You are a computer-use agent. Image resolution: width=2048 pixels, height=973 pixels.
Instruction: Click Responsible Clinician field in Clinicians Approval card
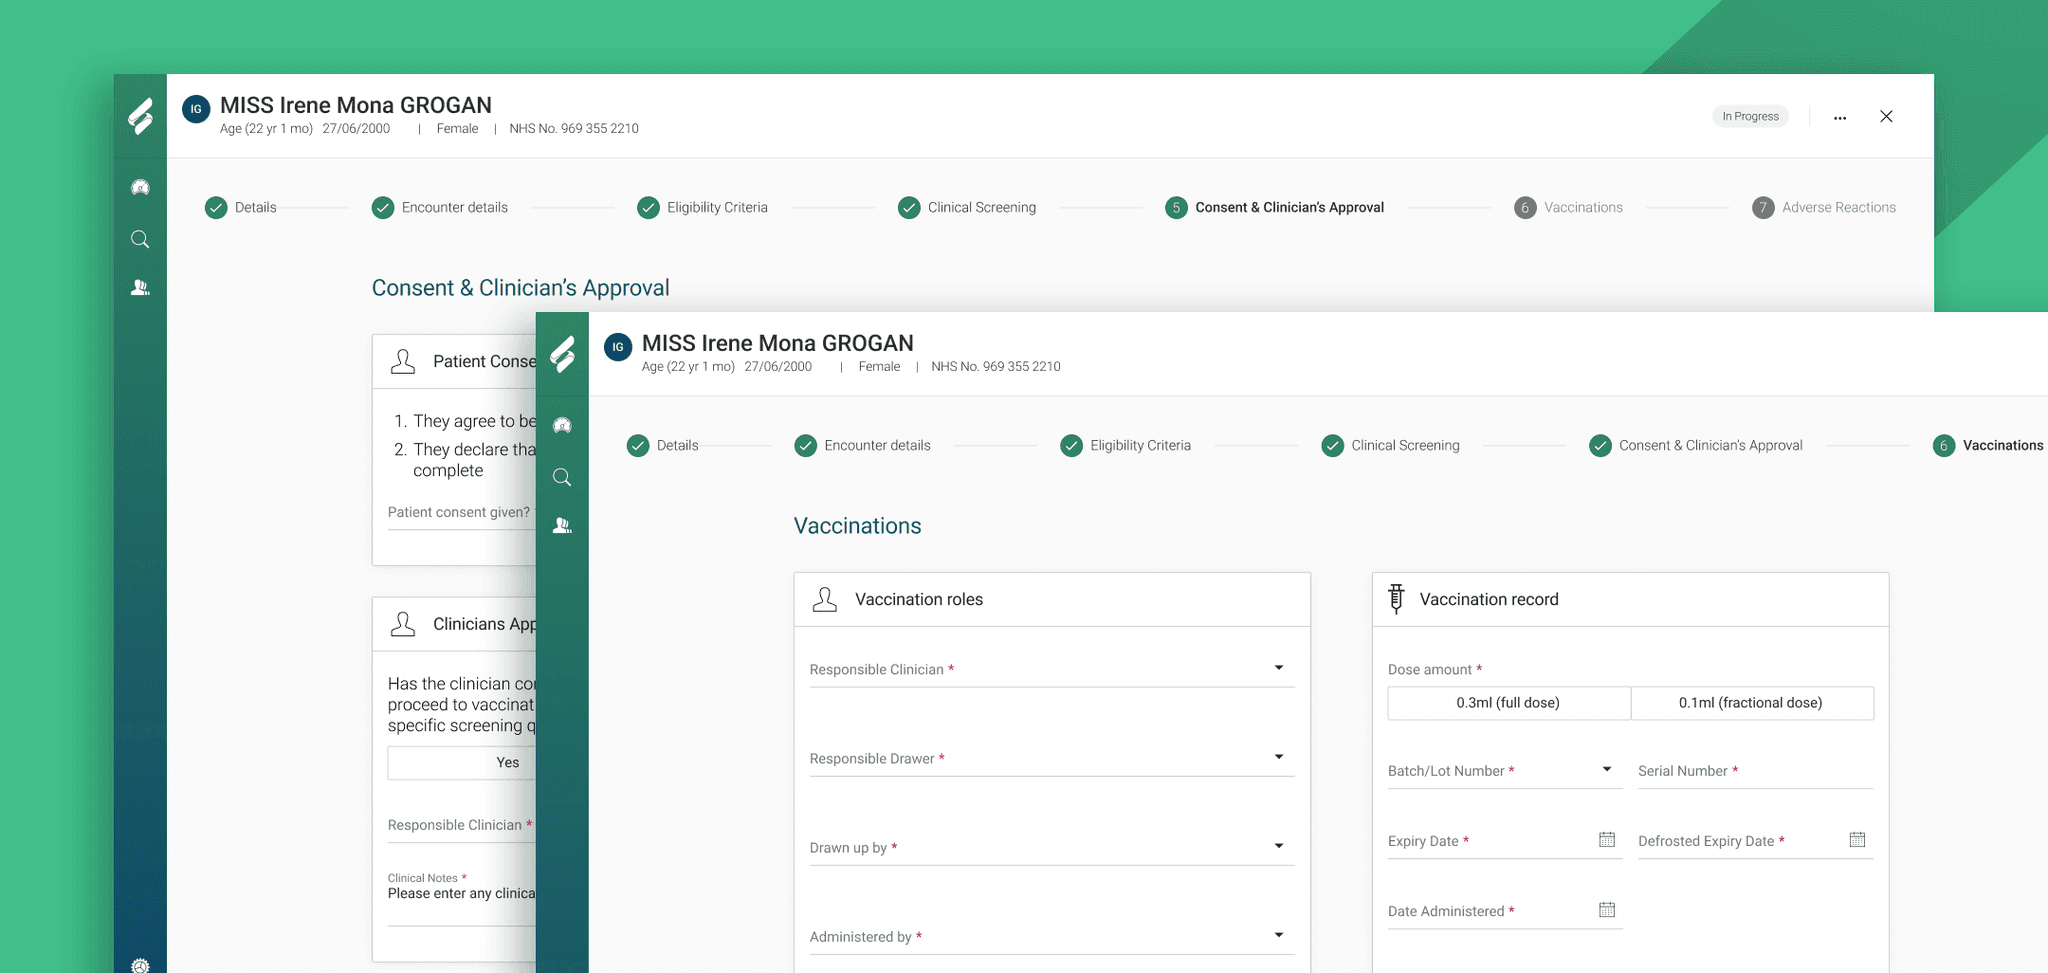tap(462, 825)
